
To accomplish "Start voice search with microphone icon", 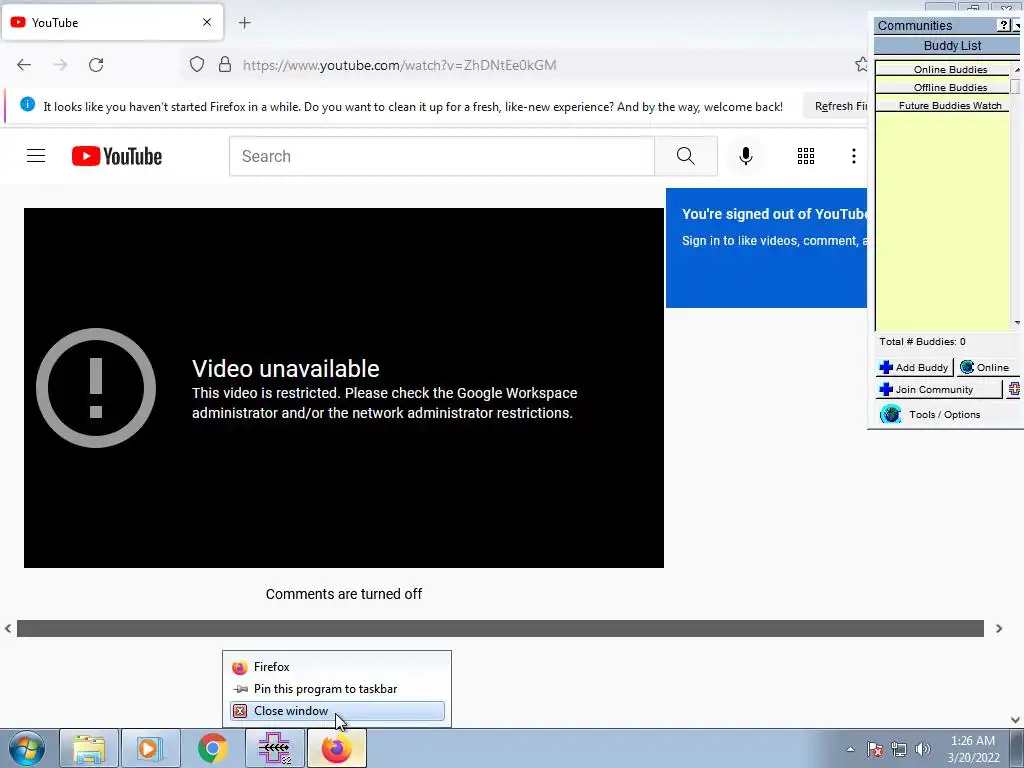I will click(746, 156).
